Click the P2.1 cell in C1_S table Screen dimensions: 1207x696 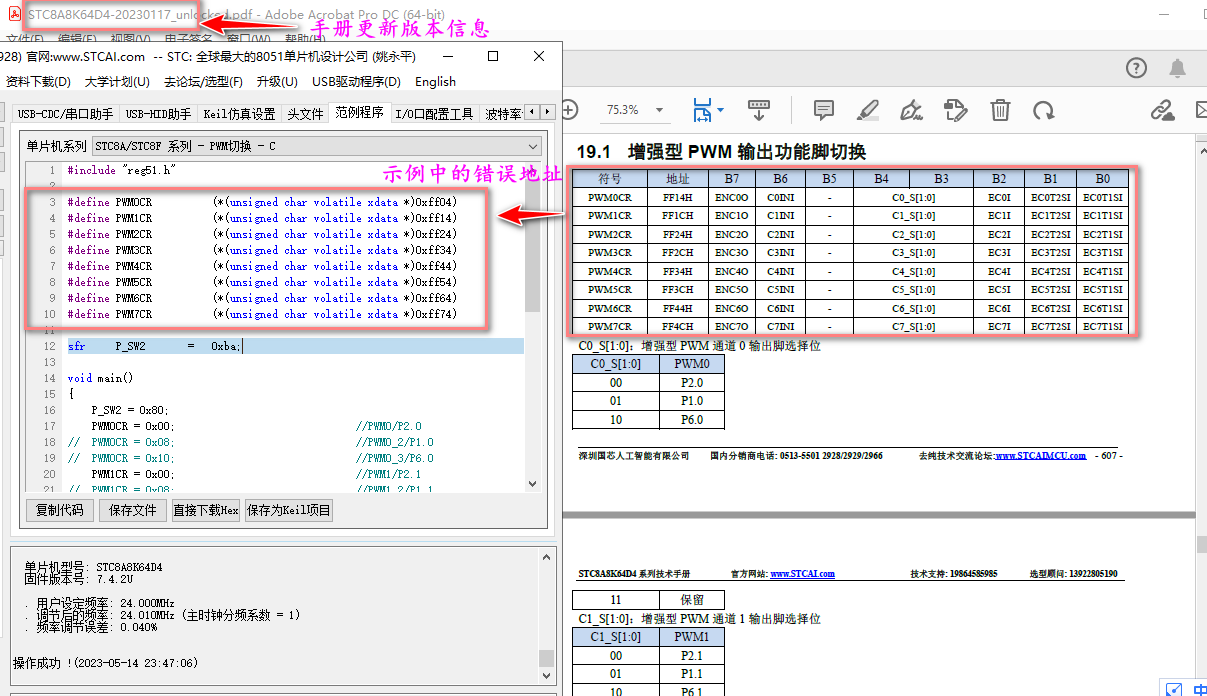[692, 656]
